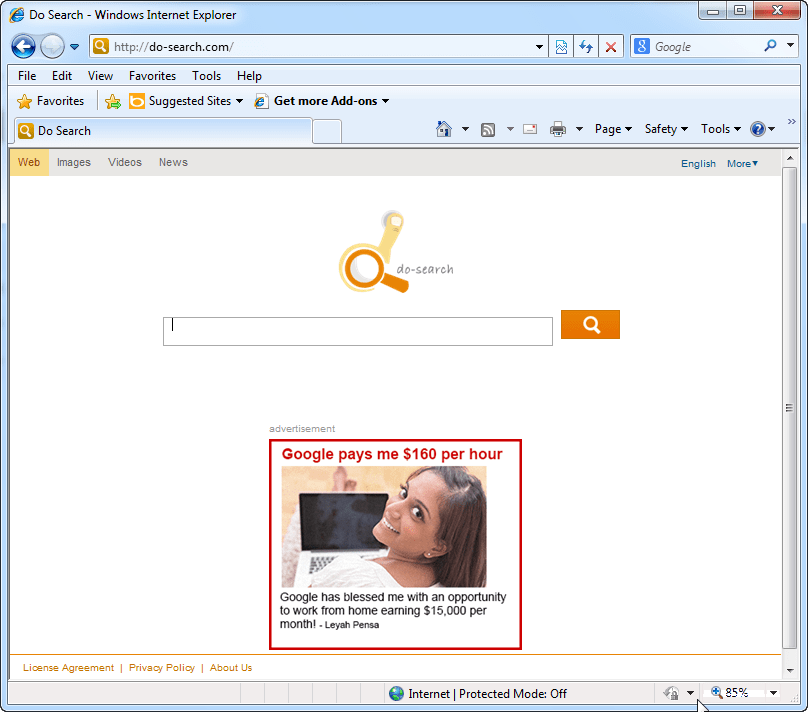Click the do-search logo
The height and width of the screenshot is (712, 808).
point(396,251)
